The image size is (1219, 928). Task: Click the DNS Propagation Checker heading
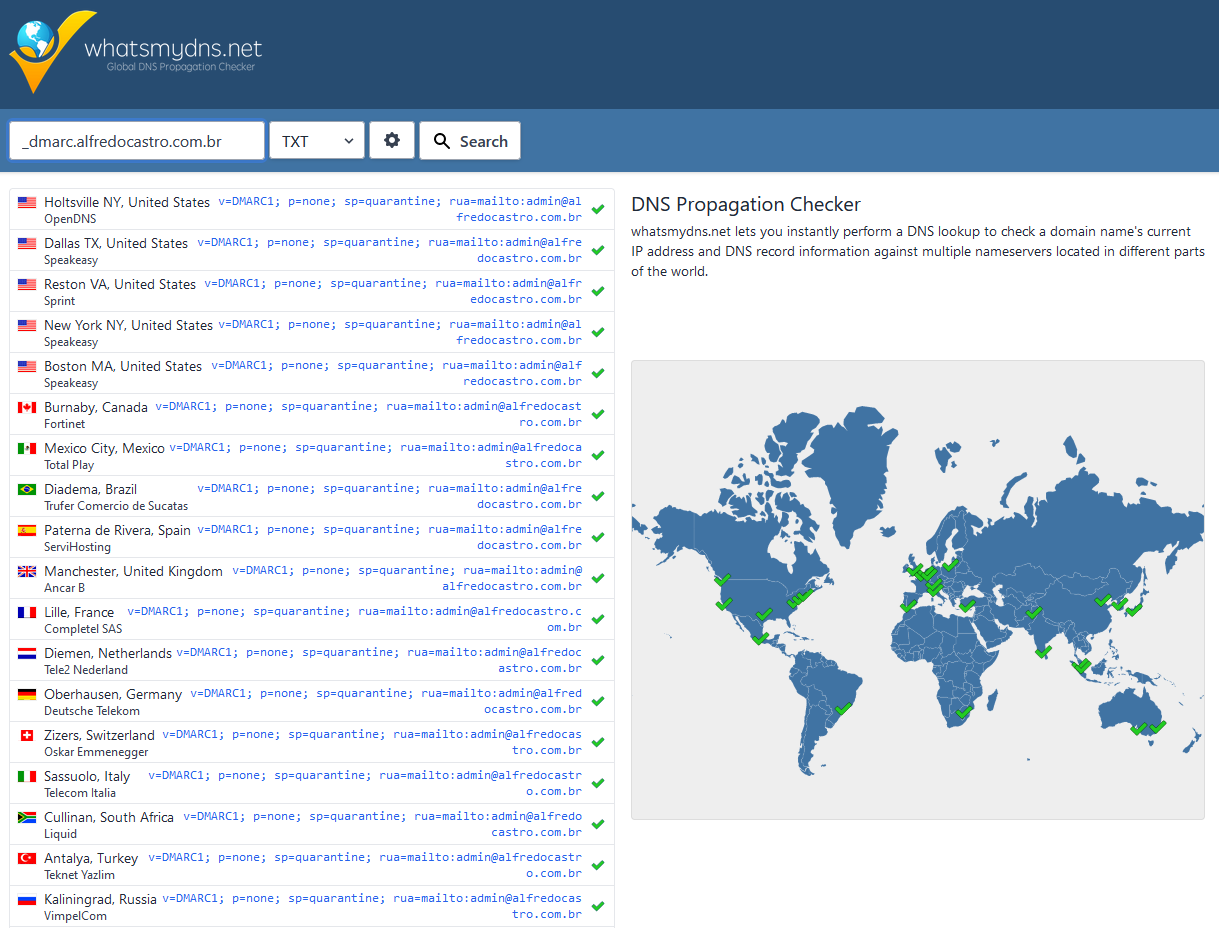[746, 204]
